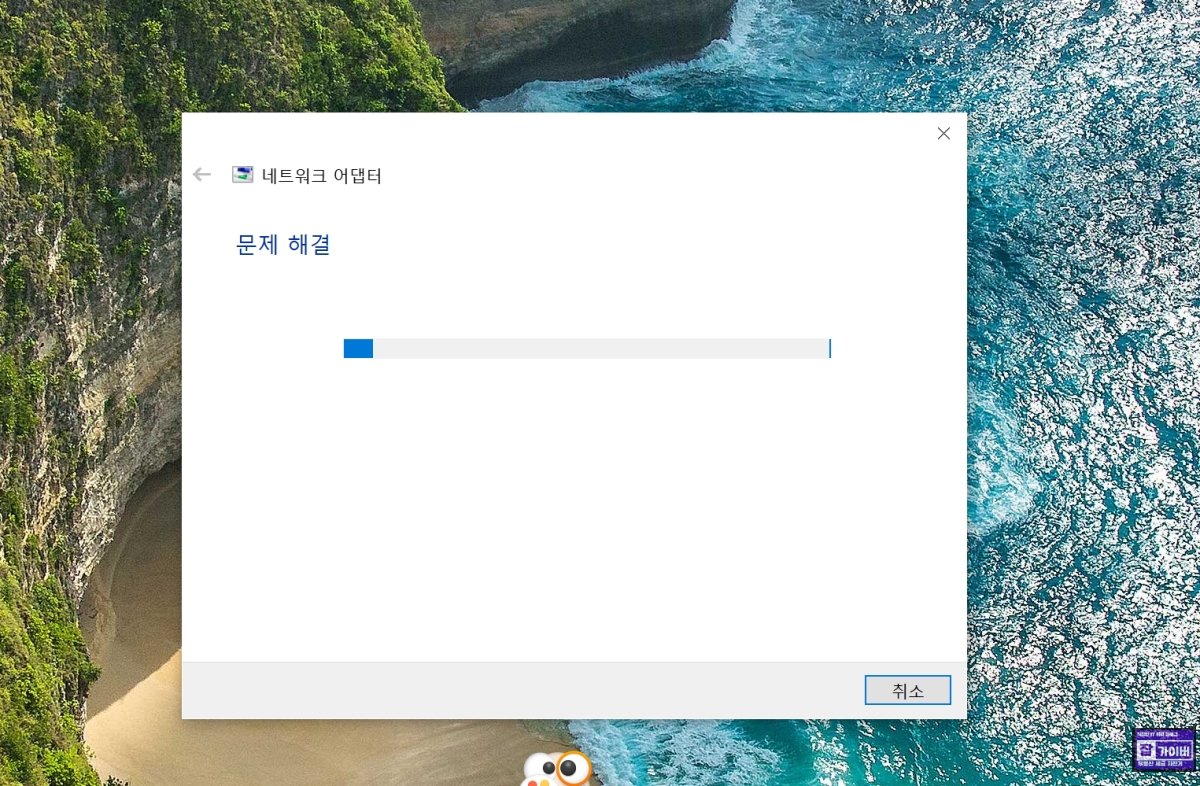Click the 문제 해결 heading
Viewport: 1200px width, 786px height.
[x=283, y=244]
